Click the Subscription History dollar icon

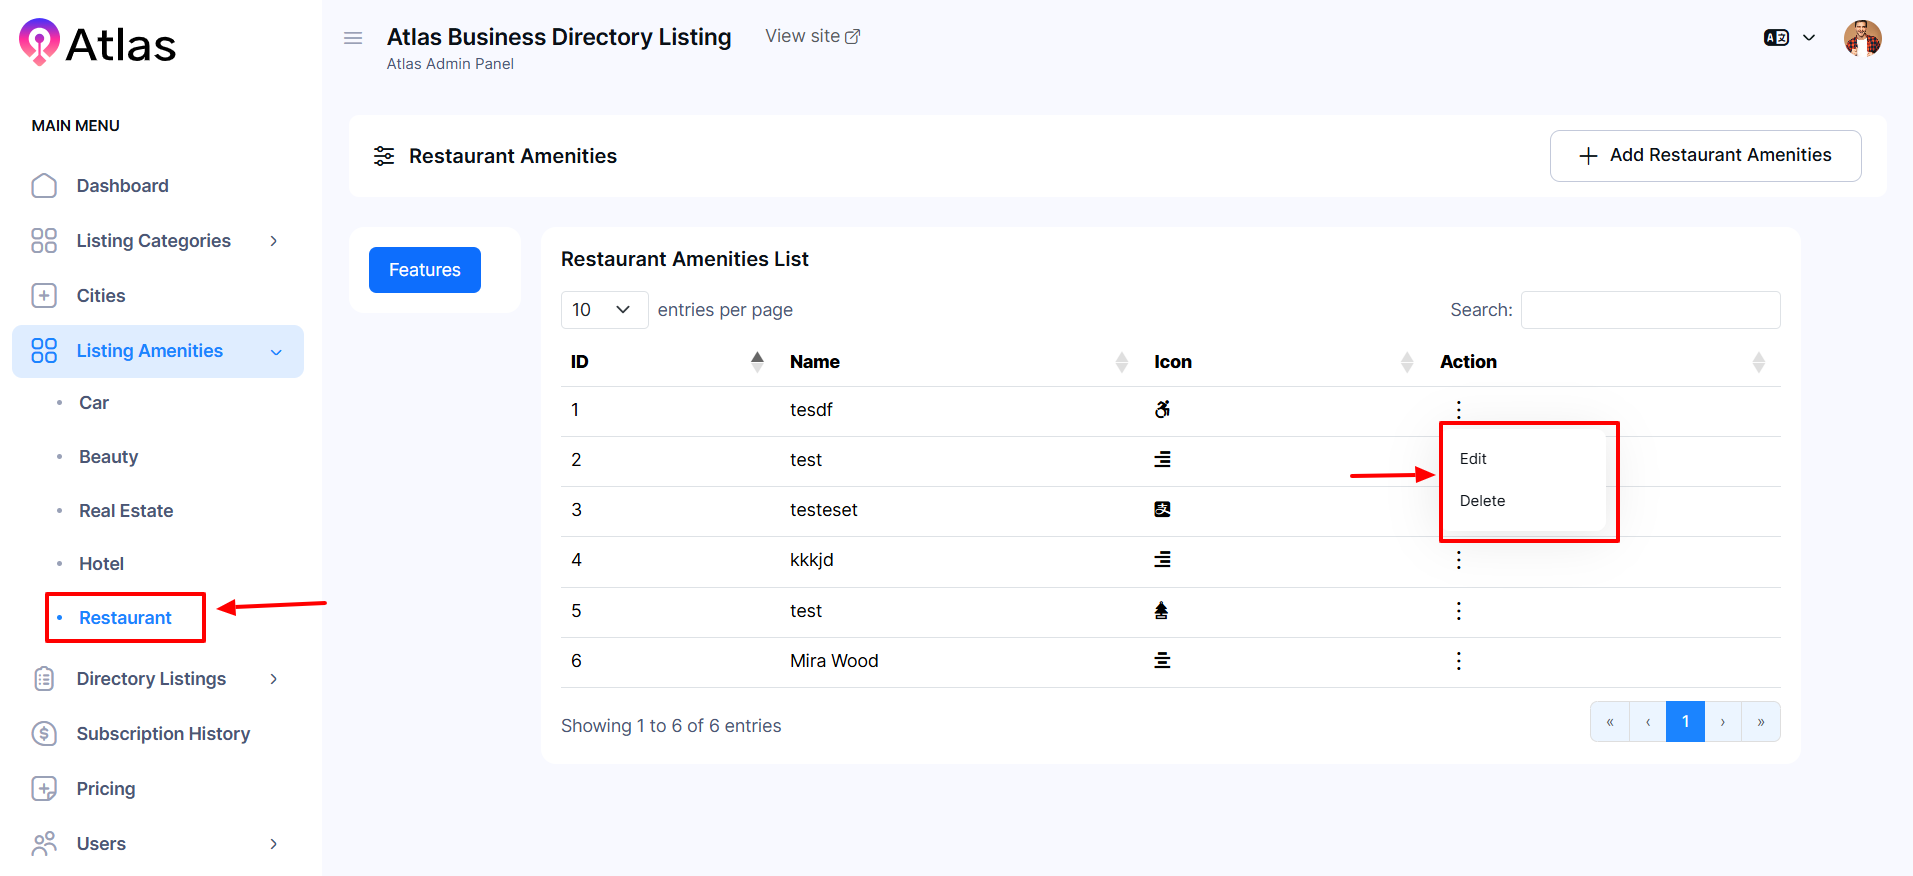pos(44,734)
